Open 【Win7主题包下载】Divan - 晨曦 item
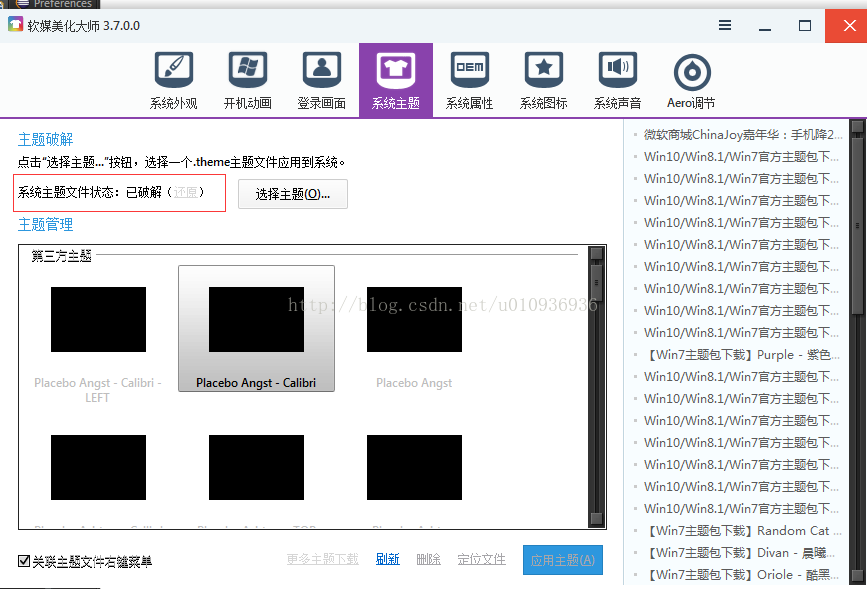This screenshot has height=589, width=867. tap(741, 552)
